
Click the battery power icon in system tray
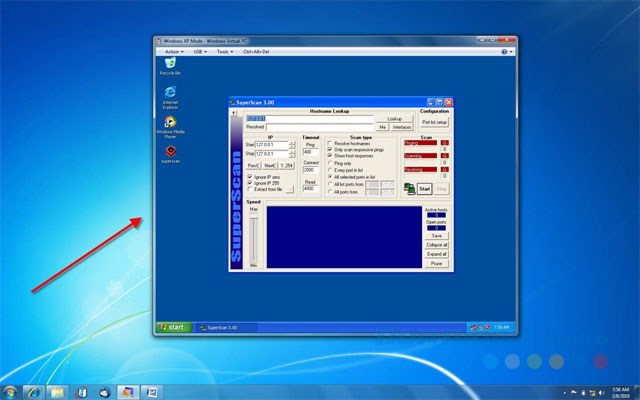583,393
